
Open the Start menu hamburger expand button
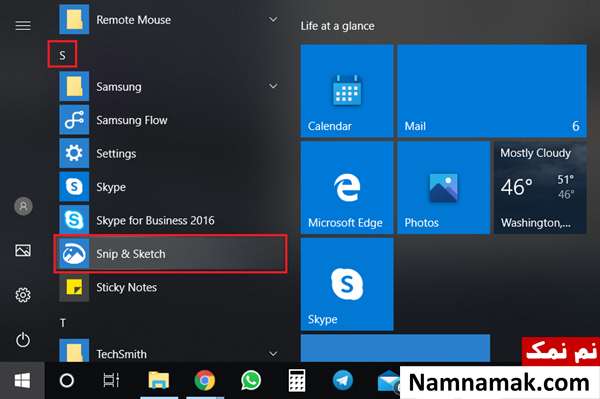tap(23, 26)
